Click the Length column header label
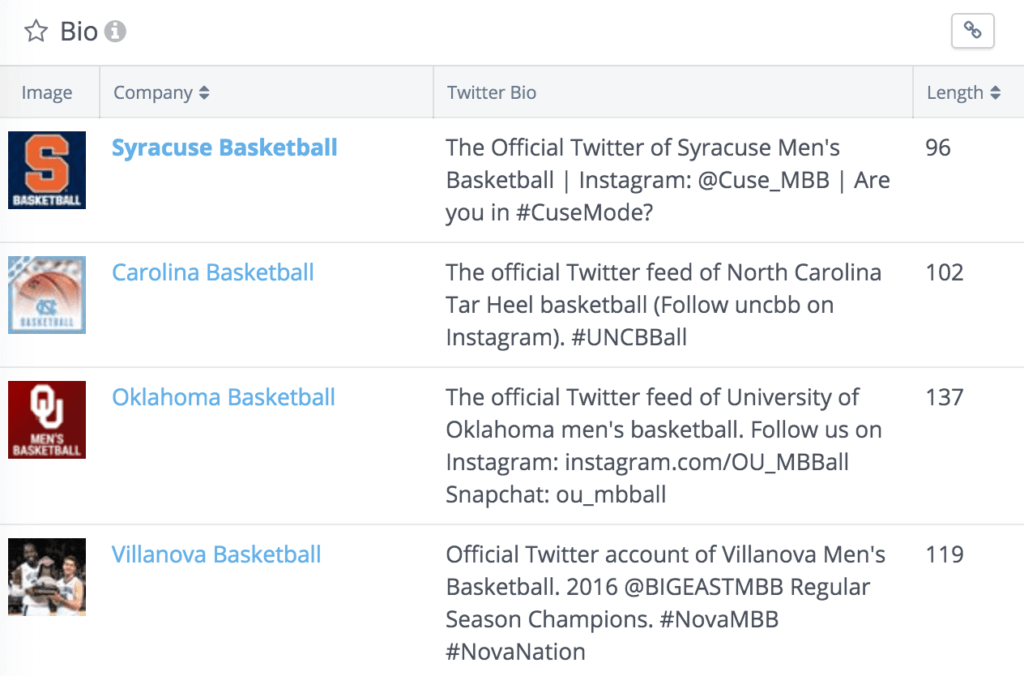 click(955, 93)
